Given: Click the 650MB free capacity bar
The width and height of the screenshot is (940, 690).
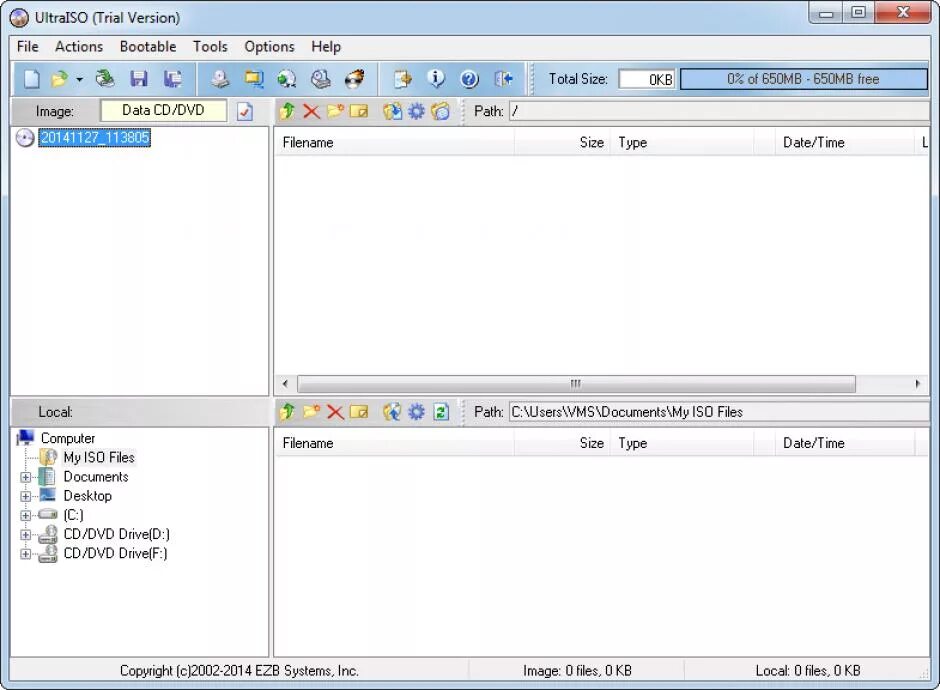Looking at the screenshot, I should point(803,79).
